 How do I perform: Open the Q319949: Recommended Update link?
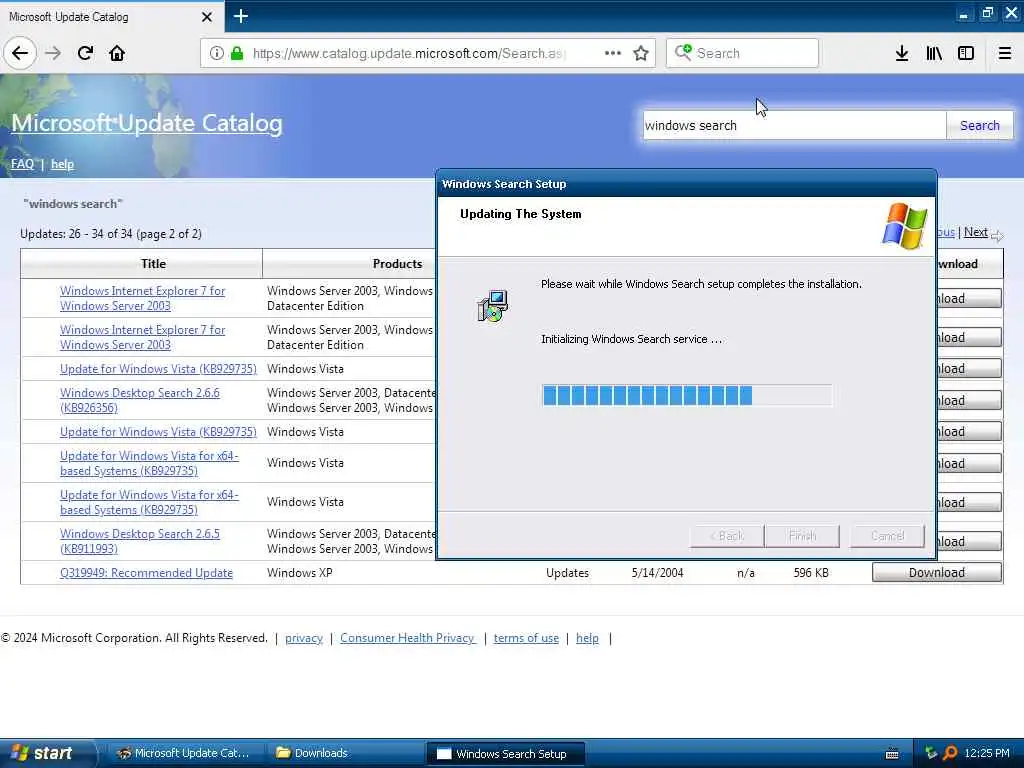(146, 572)
